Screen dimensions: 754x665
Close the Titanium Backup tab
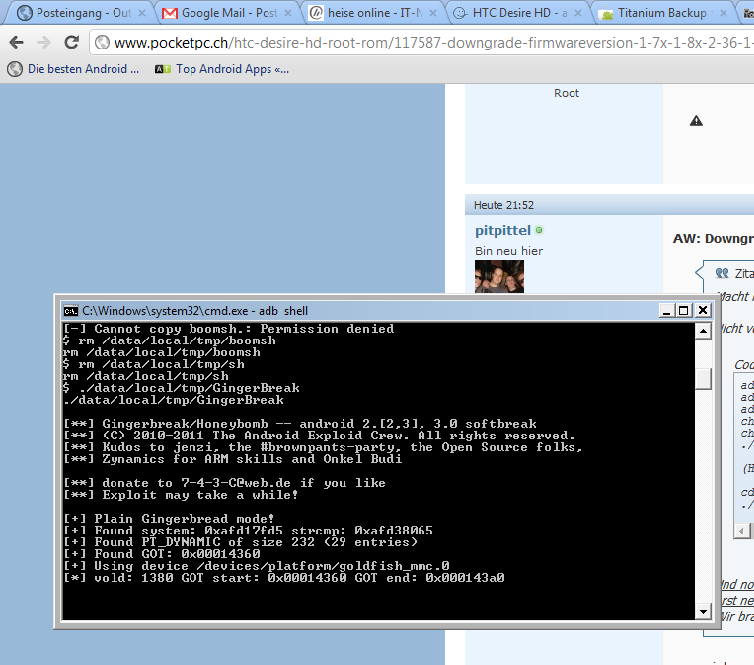(724, 13)
